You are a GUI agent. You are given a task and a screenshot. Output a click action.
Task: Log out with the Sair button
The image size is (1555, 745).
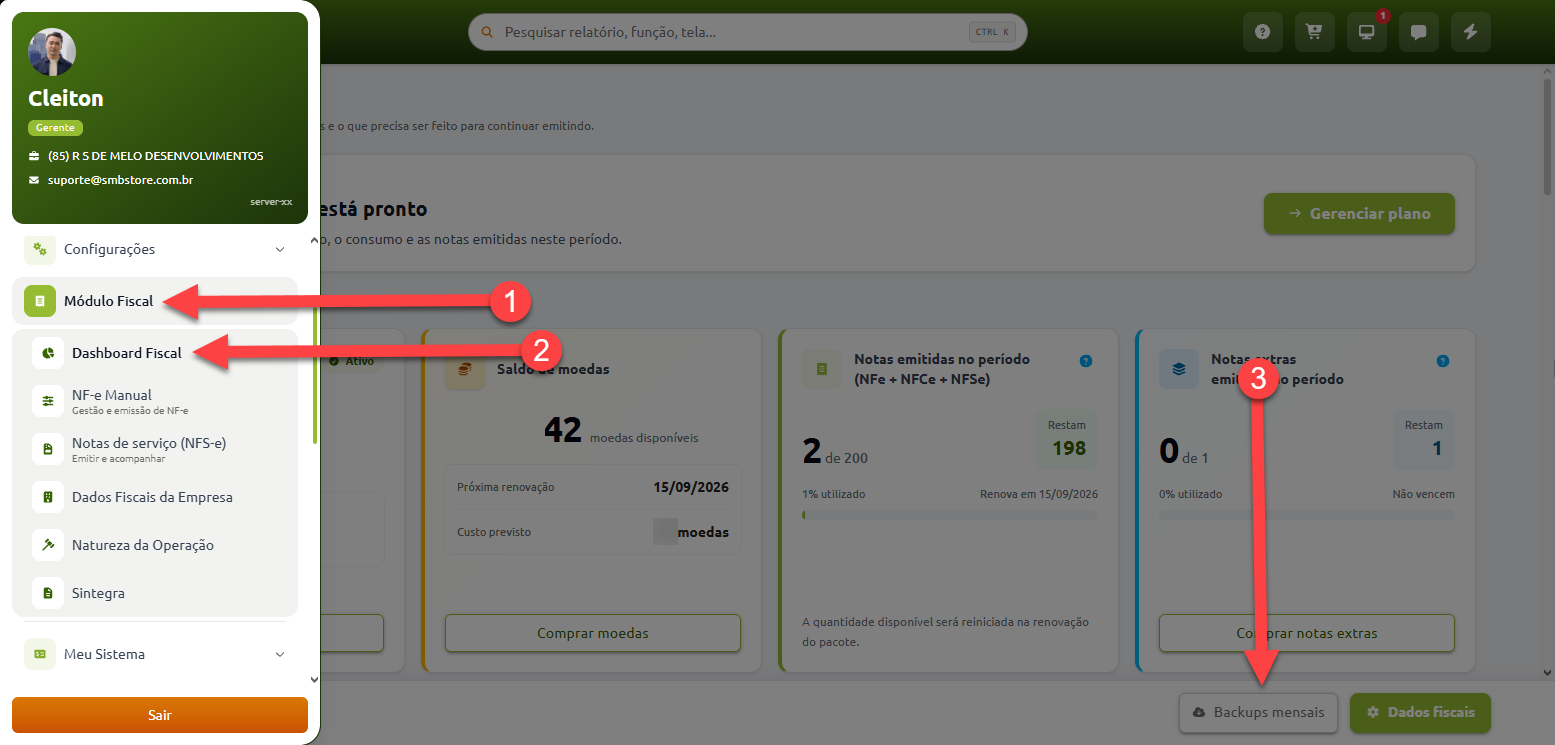click(160, 715)
